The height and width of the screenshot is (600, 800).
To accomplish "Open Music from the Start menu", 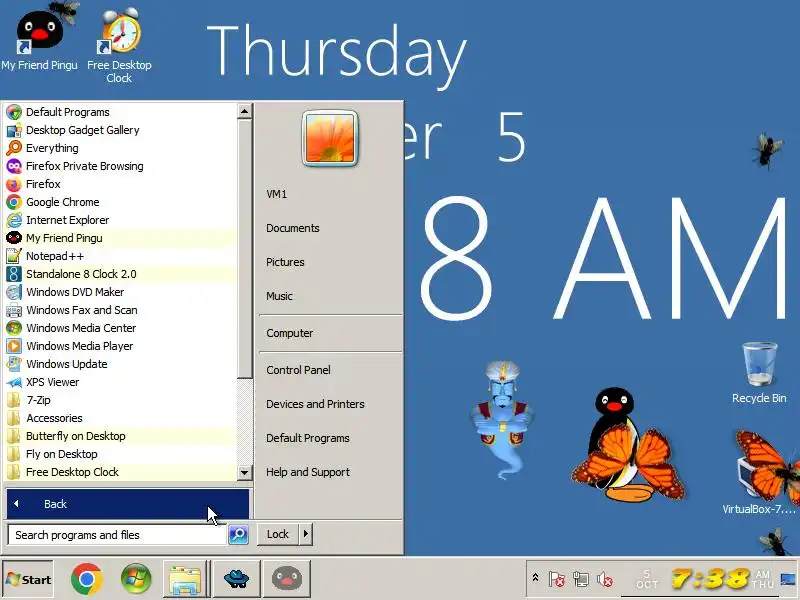I will tap(279, 296).
